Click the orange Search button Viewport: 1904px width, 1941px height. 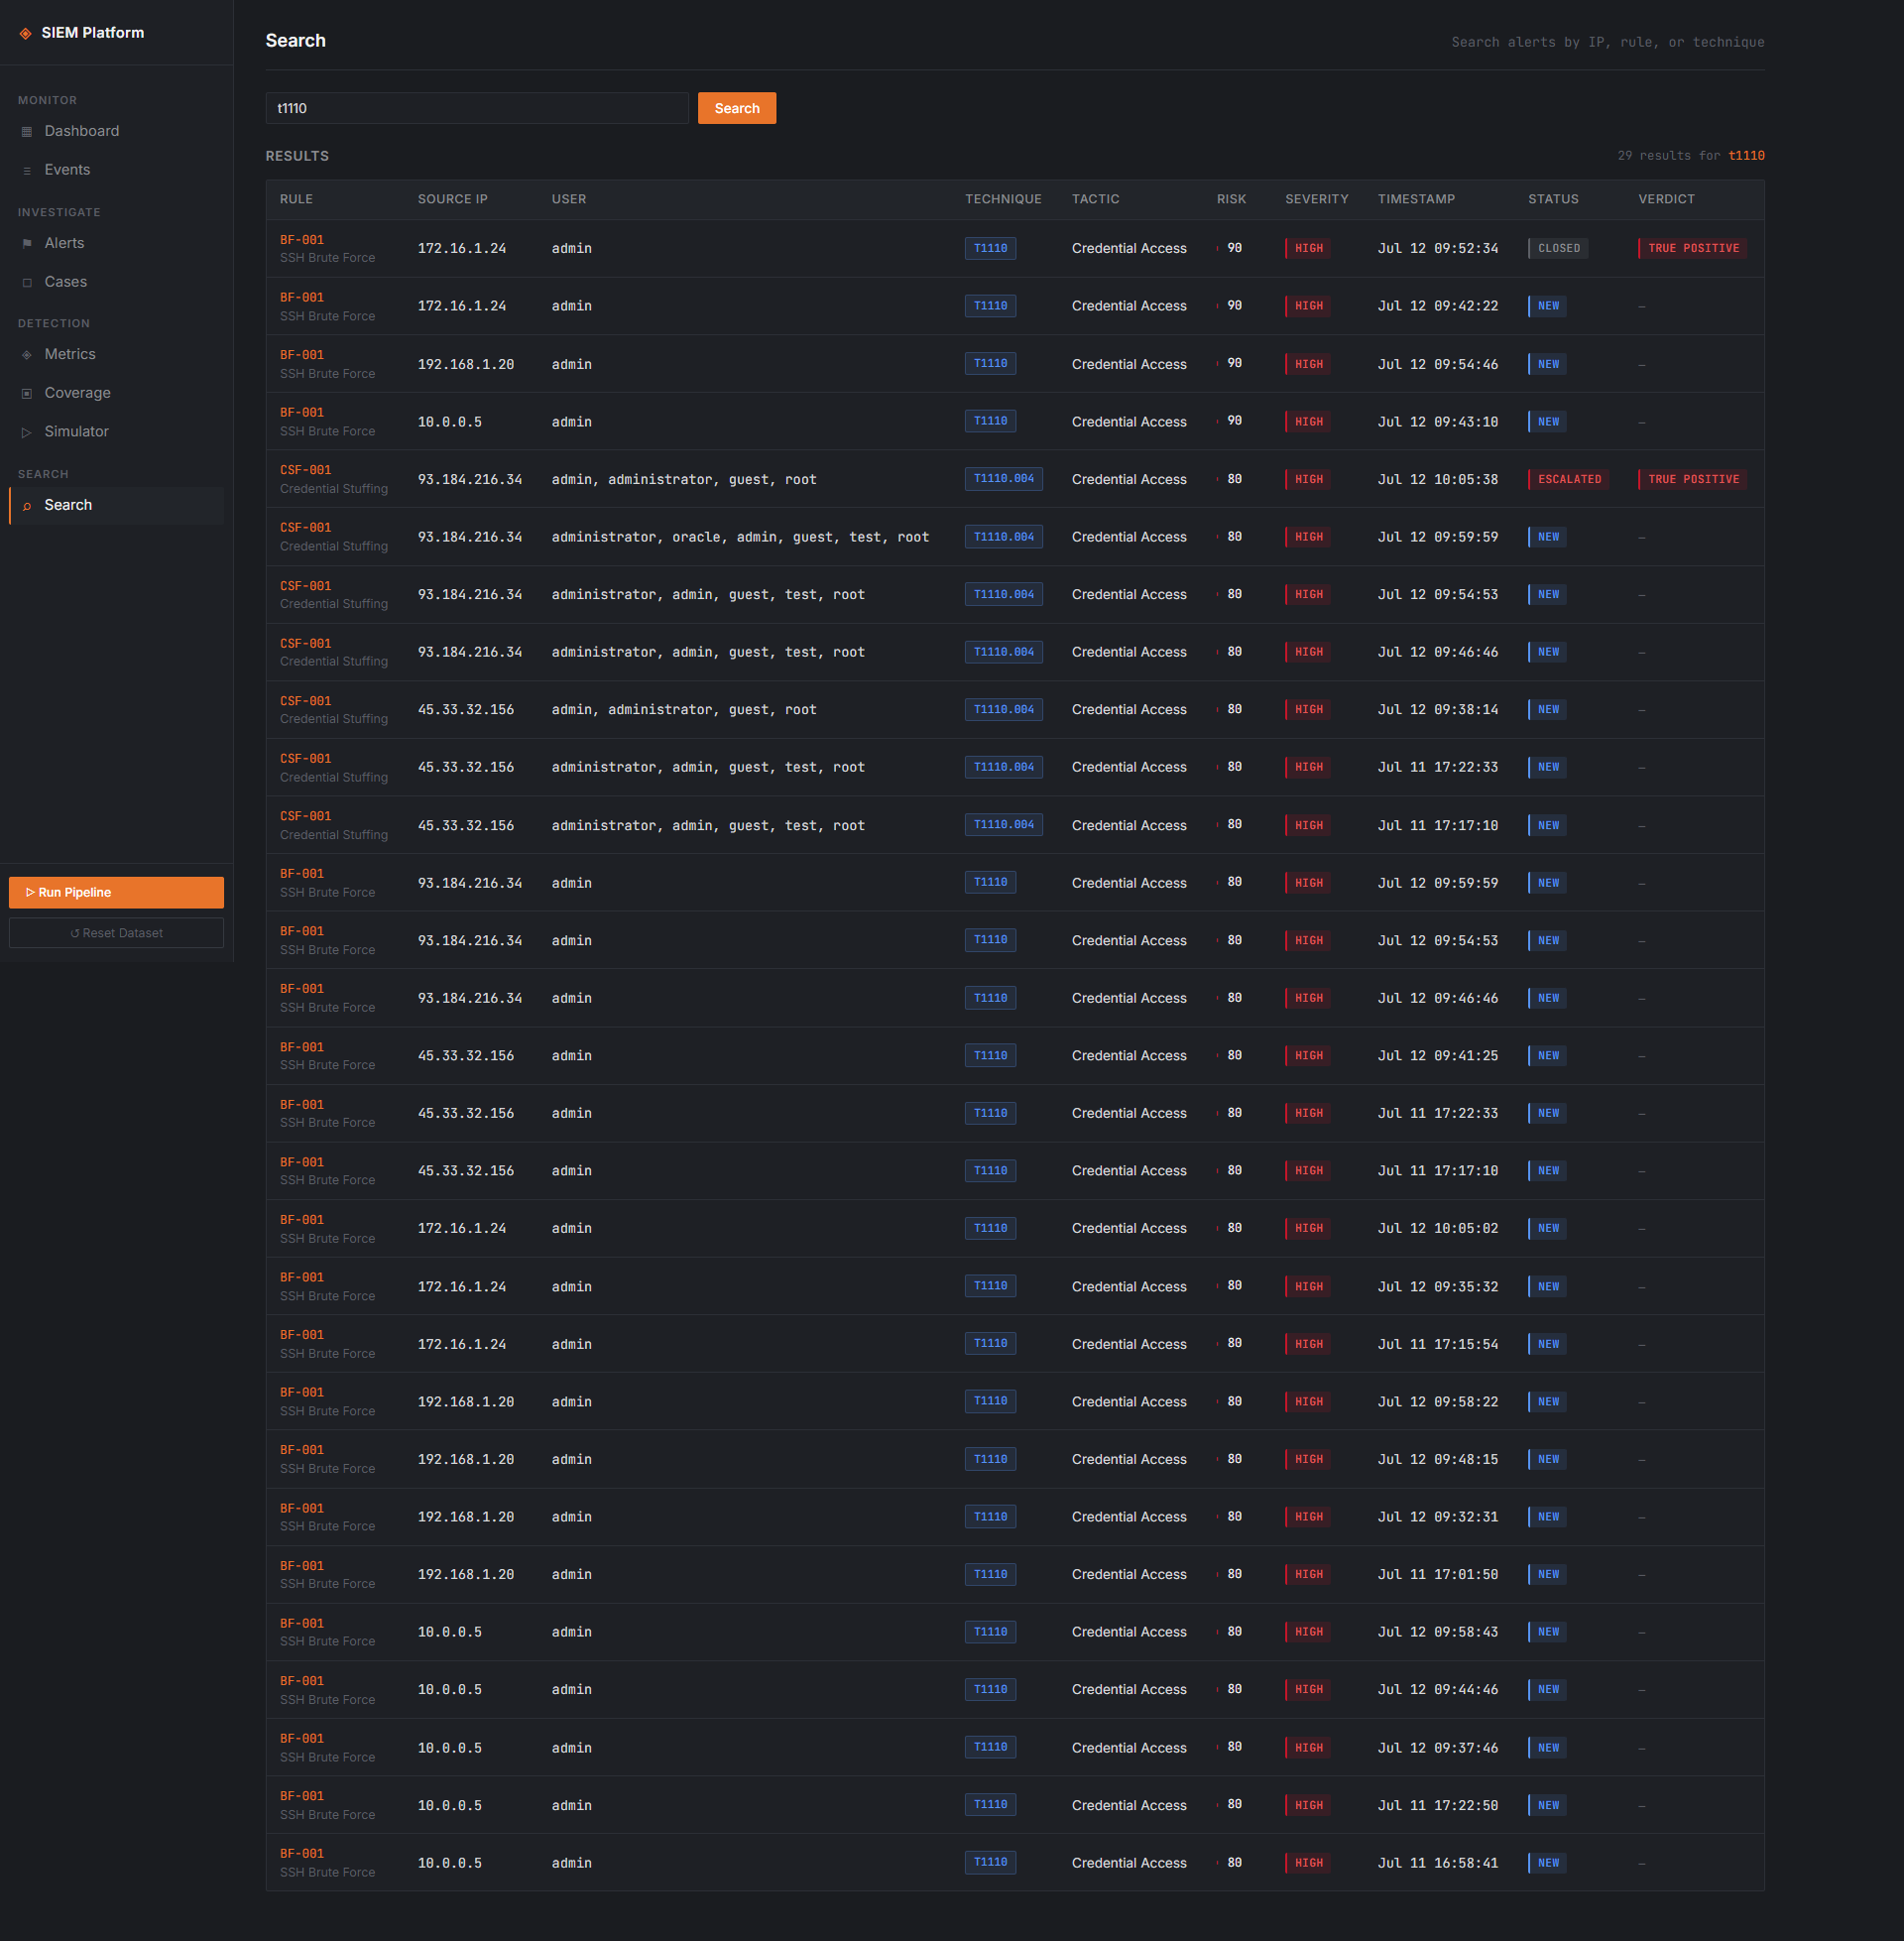[737, 108]
